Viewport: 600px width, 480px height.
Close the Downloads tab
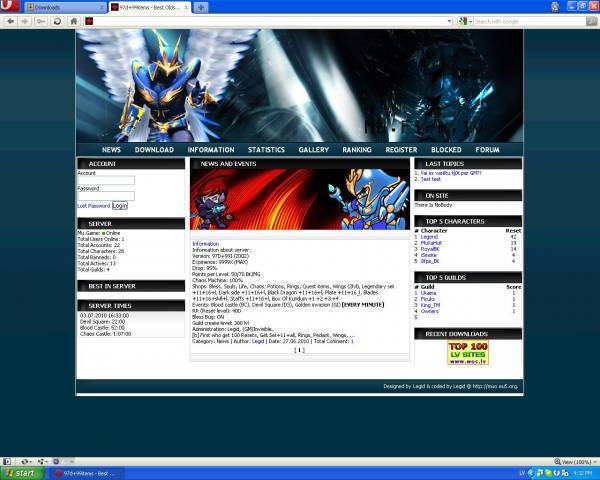click(x=102, y=7)
